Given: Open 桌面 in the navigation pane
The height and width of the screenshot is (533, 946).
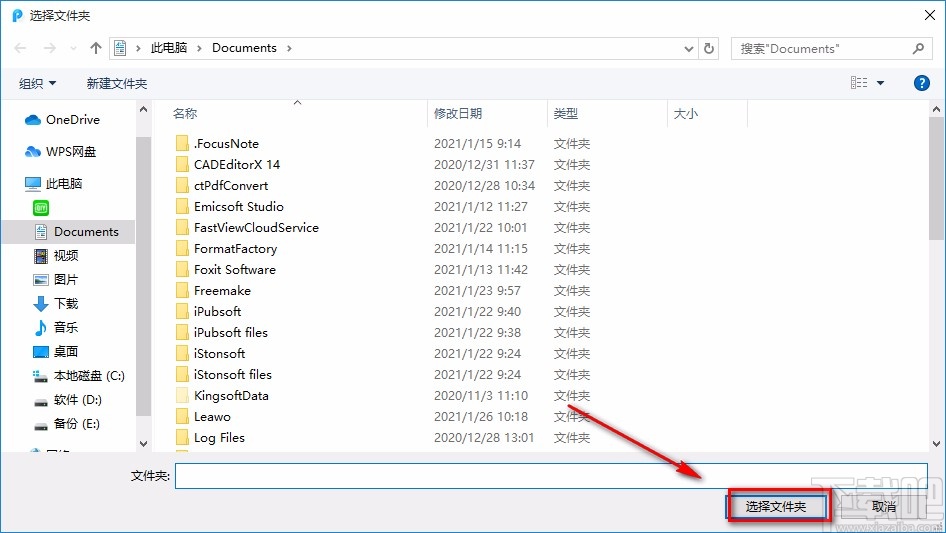Looking at the screenshot, I should click(56, 351).
